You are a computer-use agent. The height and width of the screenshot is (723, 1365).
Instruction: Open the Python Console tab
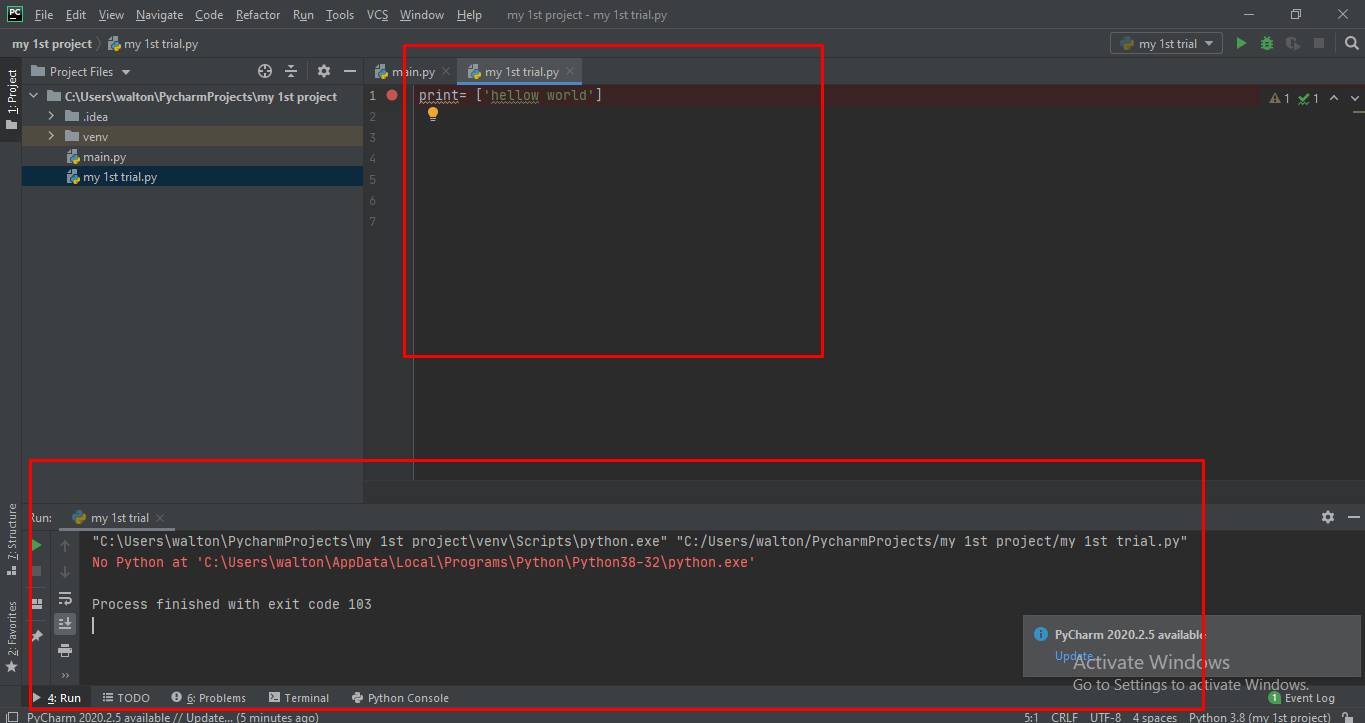[400, 698]
